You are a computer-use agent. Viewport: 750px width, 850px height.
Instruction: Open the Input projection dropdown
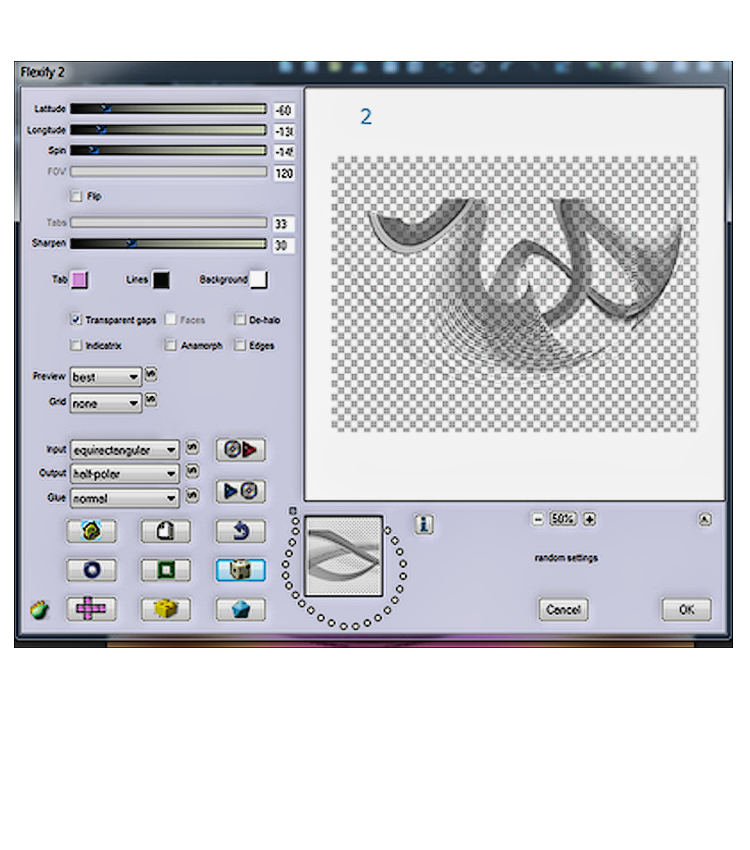(124, 450)
